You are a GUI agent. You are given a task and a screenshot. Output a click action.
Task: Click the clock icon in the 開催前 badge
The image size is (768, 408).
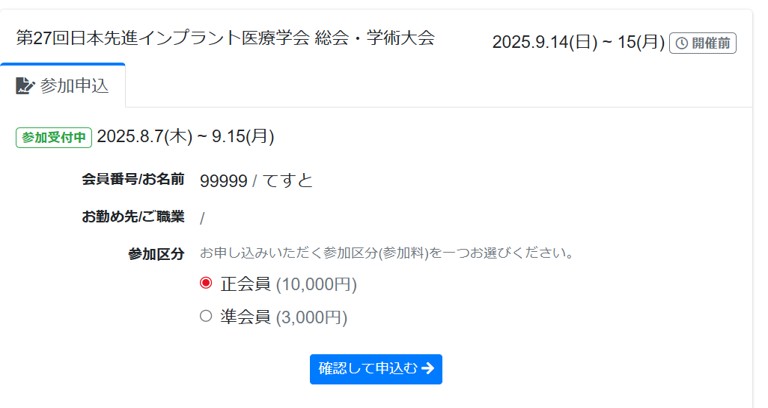[682, 43]
